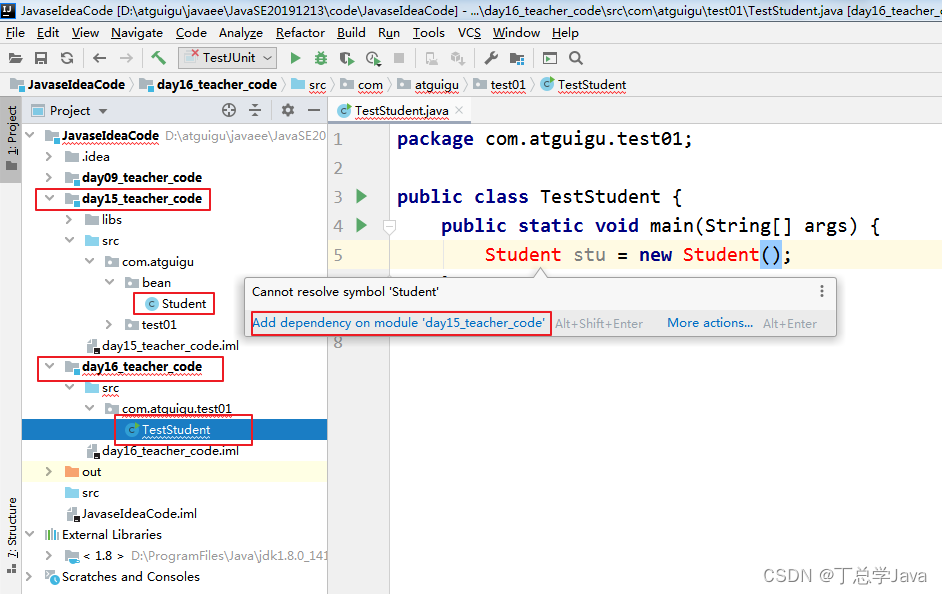This screenshot has width=942, height=594.
Task: Save all with the floppy disk icon
Action: pyautogui.click(x=41, y=58)
